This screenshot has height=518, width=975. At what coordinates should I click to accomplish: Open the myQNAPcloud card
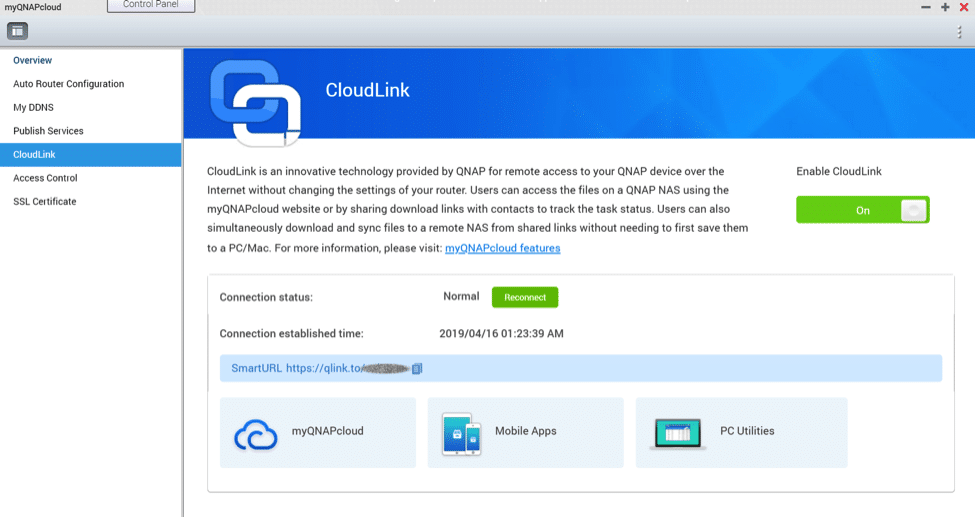point(318,433)
